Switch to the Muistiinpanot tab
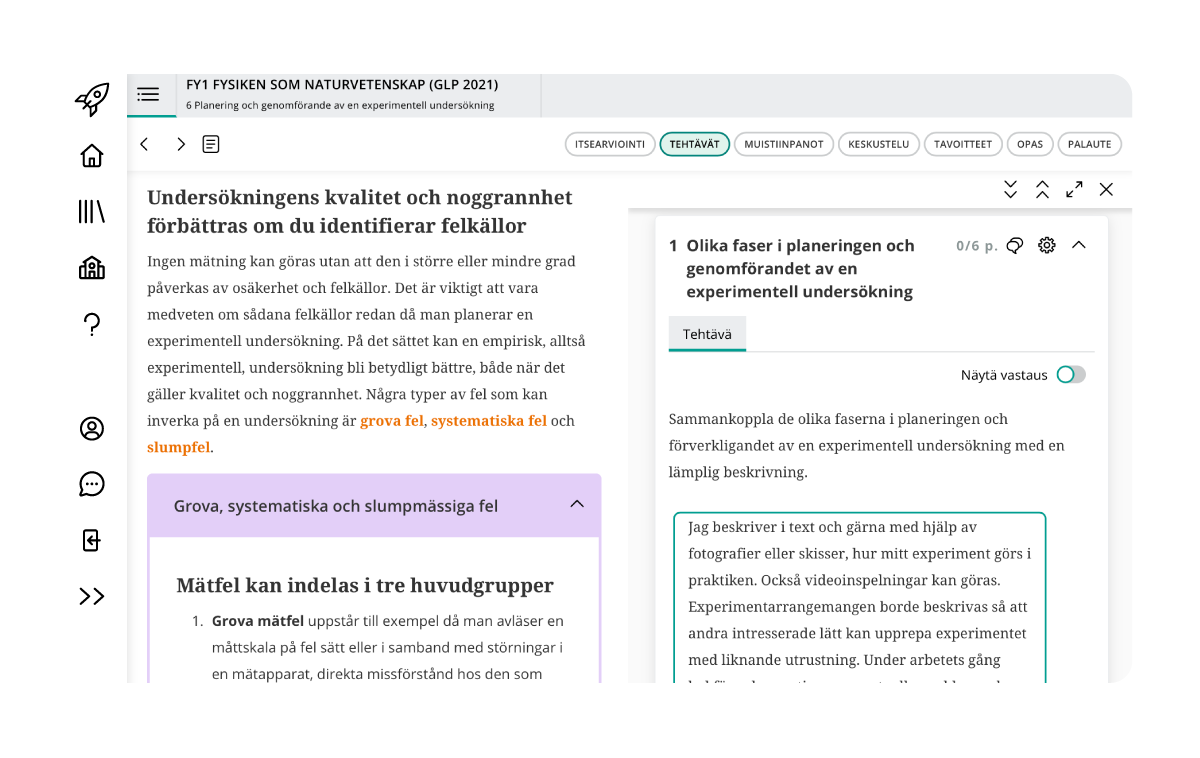Image resolution: width=1200 pixels, height=758 pixels. tap(784, 144)
